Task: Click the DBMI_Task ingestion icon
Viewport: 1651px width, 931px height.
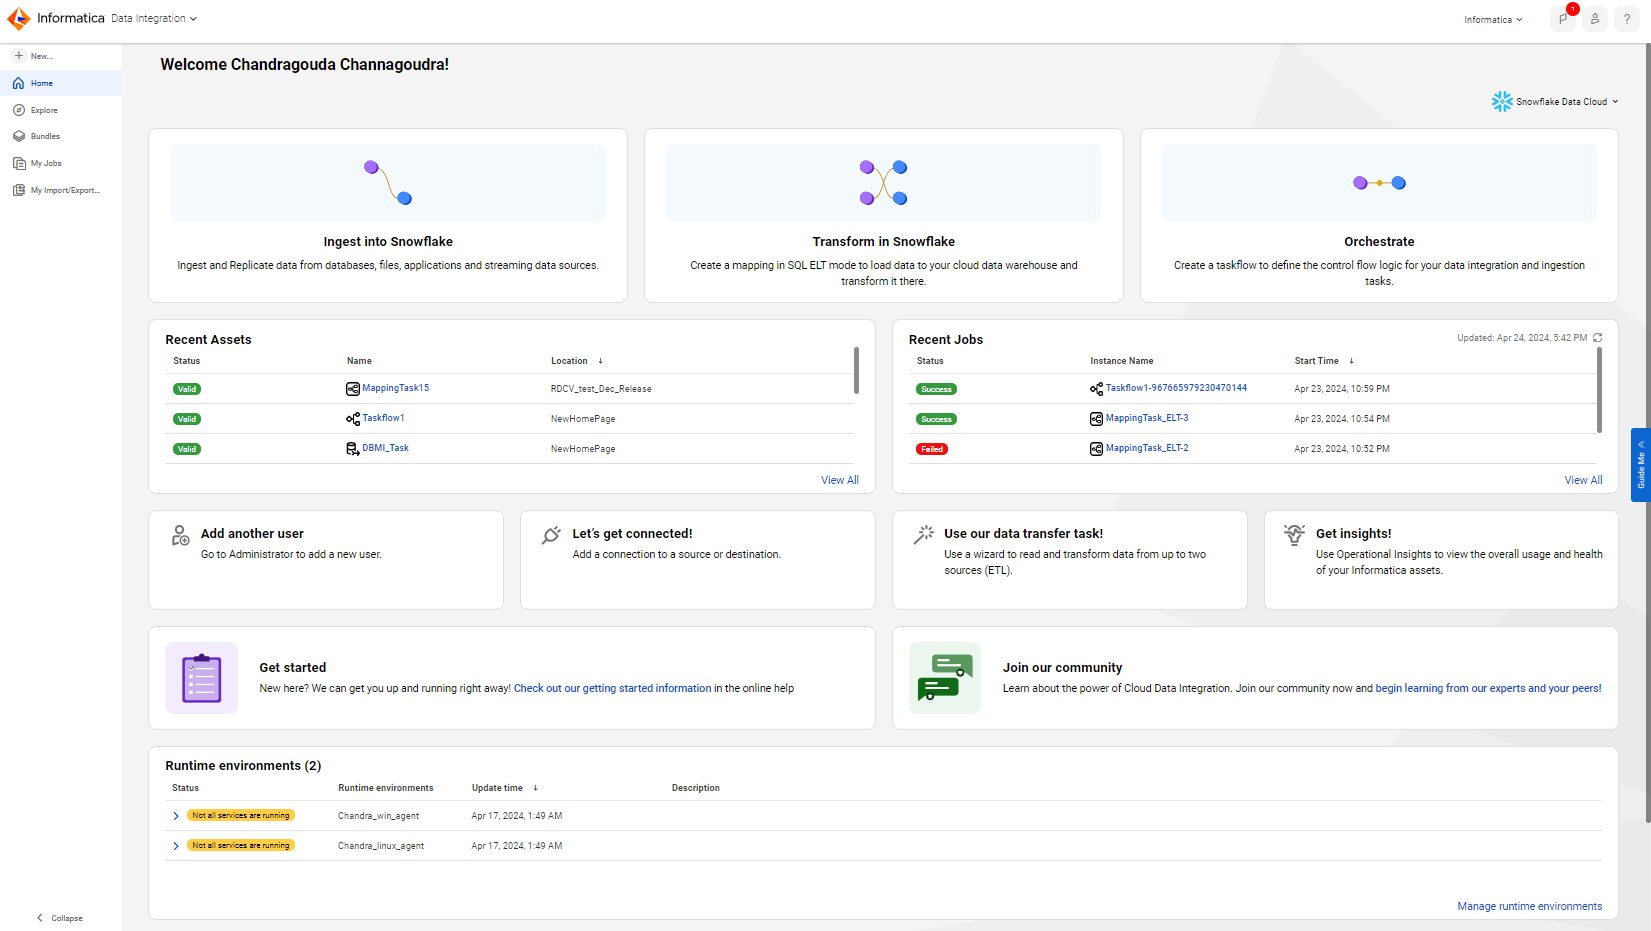Action: (352, 449)
